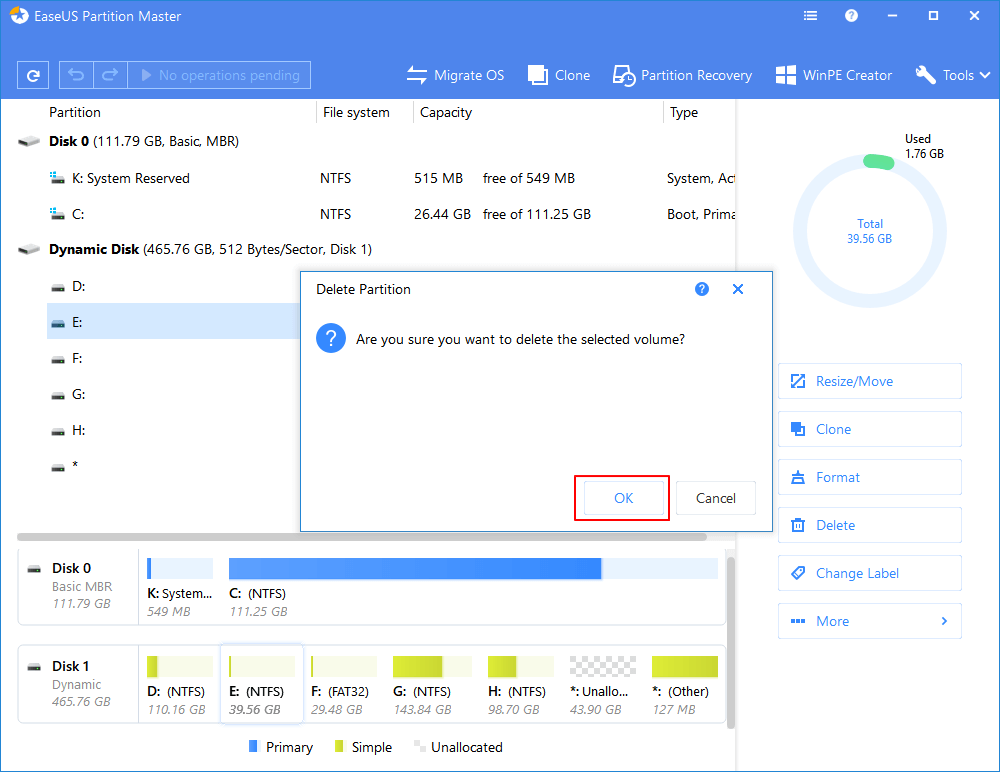Select the E: volume row

[173, 322]
